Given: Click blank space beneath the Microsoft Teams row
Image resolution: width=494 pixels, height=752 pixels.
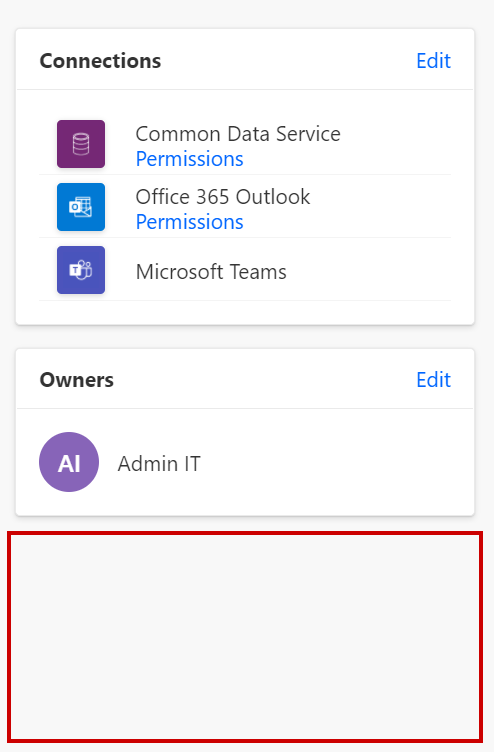Looking at the screenshot, I should point(245,312).
